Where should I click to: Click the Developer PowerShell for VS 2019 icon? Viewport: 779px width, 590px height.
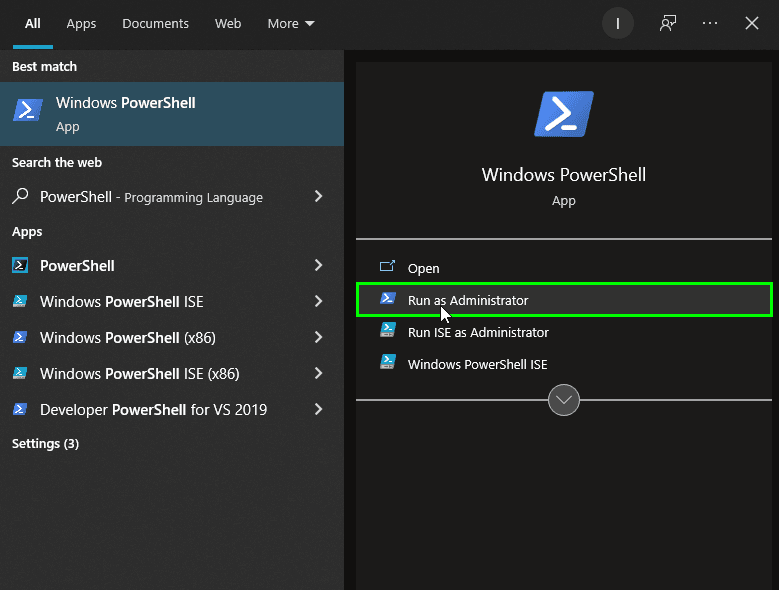point(20,409)
